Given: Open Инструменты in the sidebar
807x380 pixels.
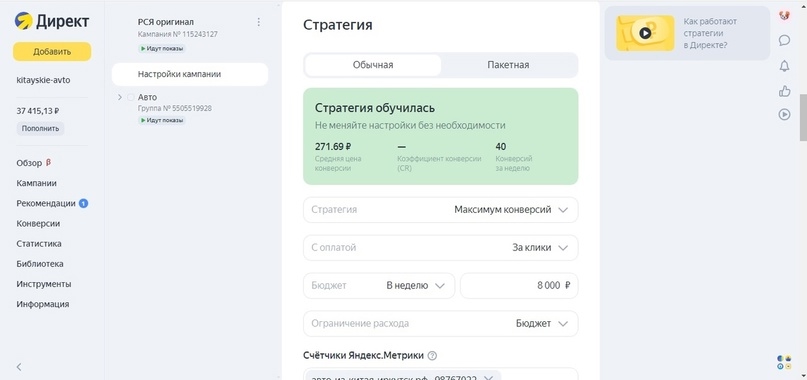Looking at the screenshot, I should tap(44, 284).
